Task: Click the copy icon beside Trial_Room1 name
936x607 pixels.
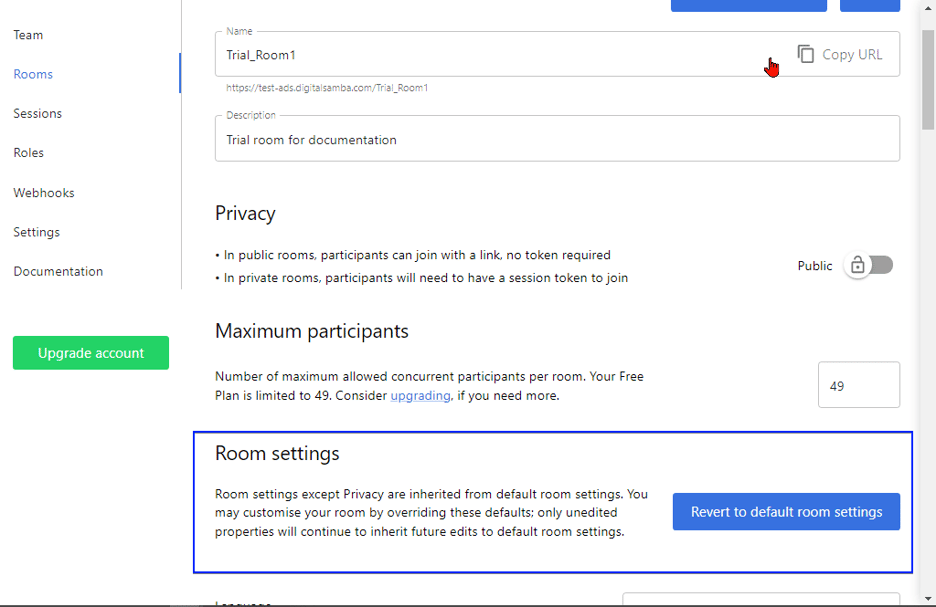Action: tap(806, 54)
